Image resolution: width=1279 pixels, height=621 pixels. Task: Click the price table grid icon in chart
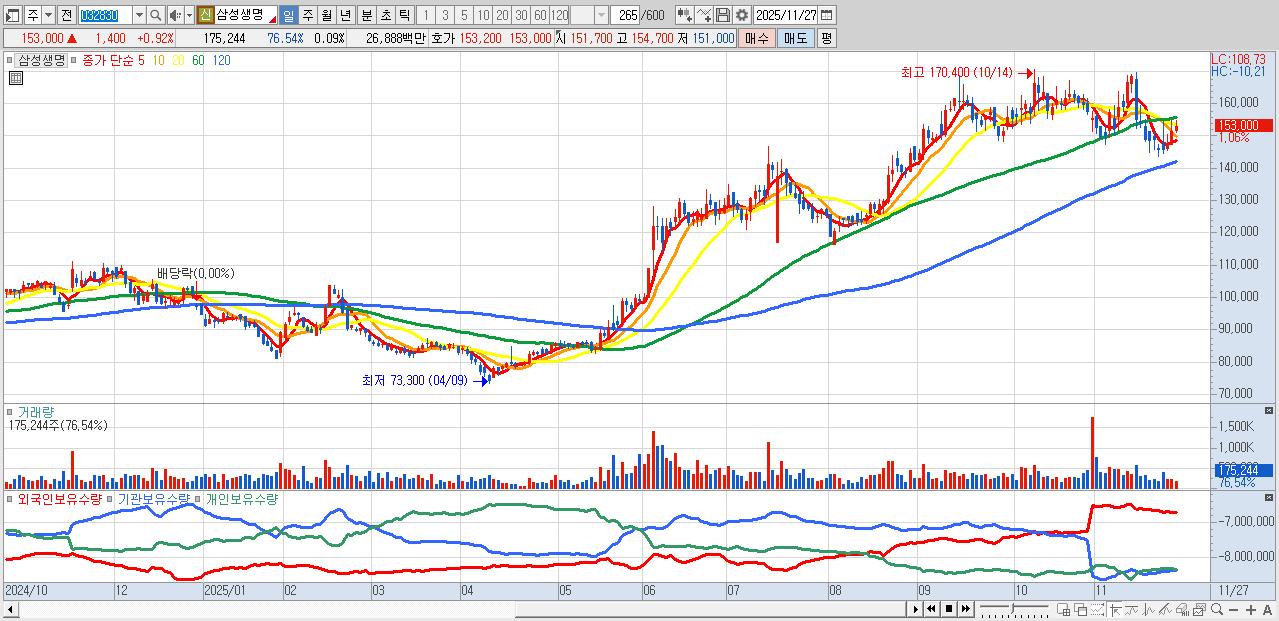[16, 79]
